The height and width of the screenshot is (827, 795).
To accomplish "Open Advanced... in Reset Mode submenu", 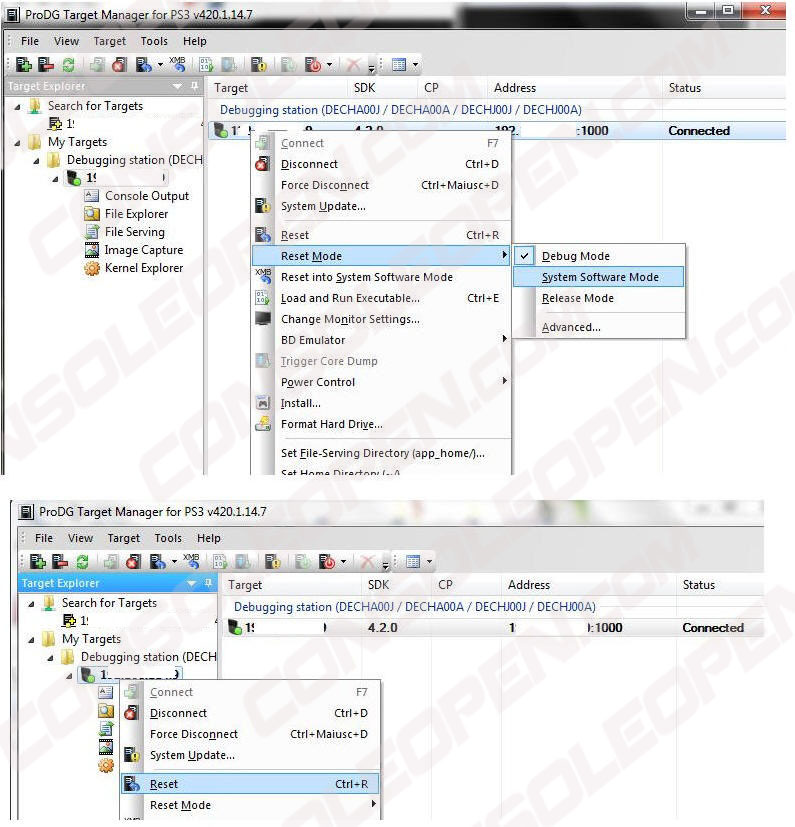I will click(x=598, y=327).
